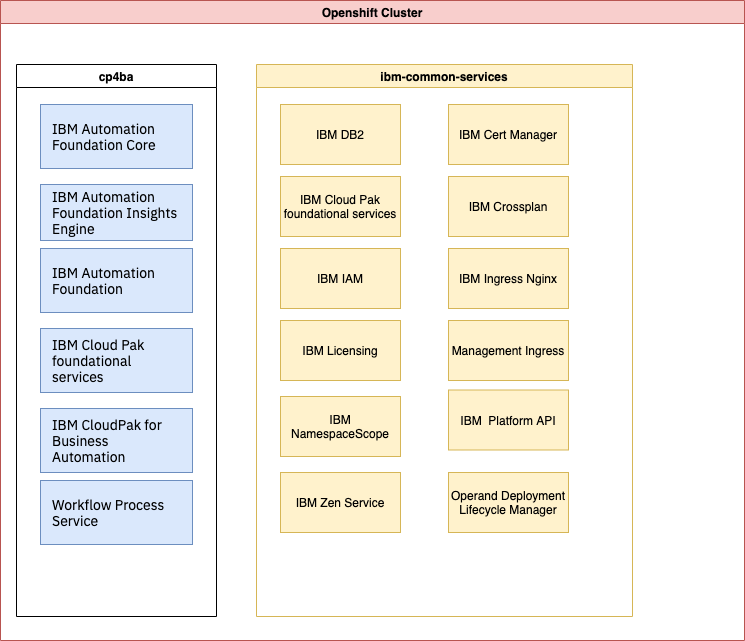745x641 pixels.
Task: Click the ibm-common-services container header
Action: [x=444, y=77]
